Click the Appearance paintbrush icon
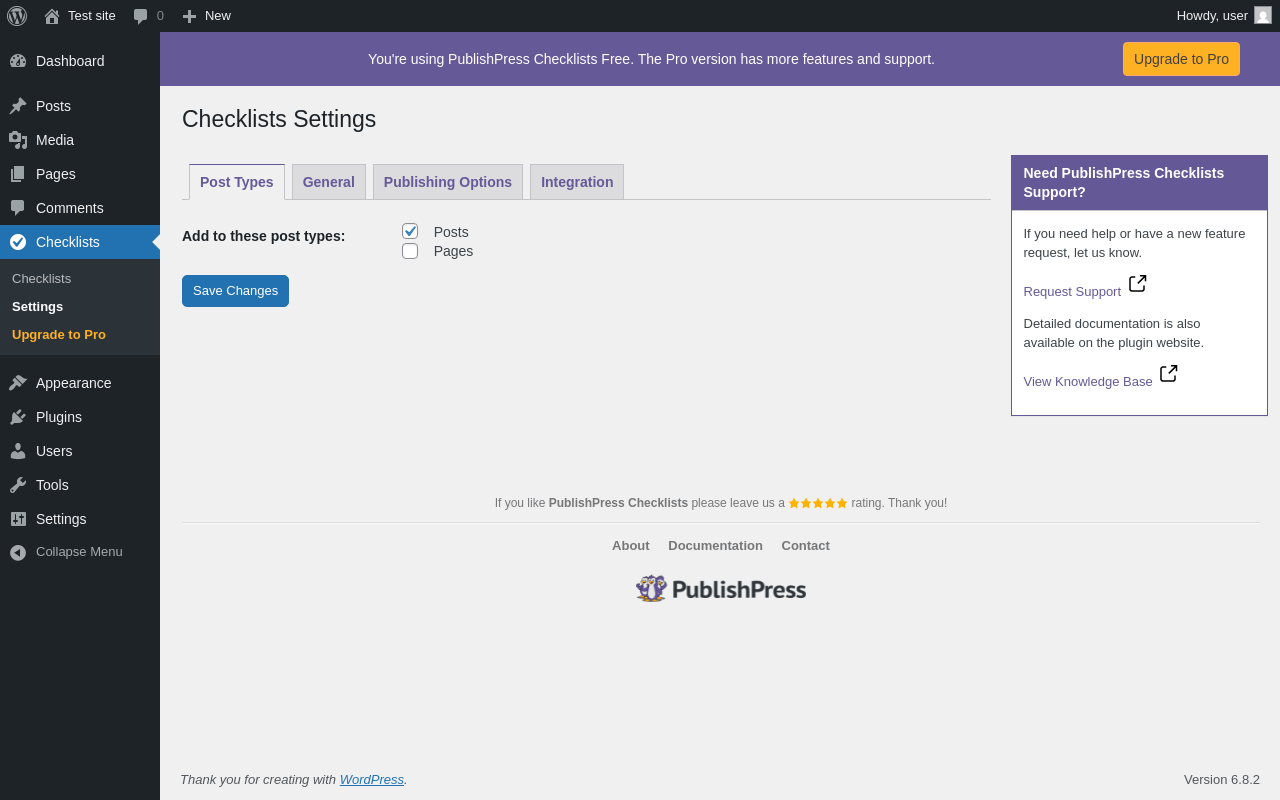Screen dimensions: 1280x800 pyautogui.click(x=18, y=383)
